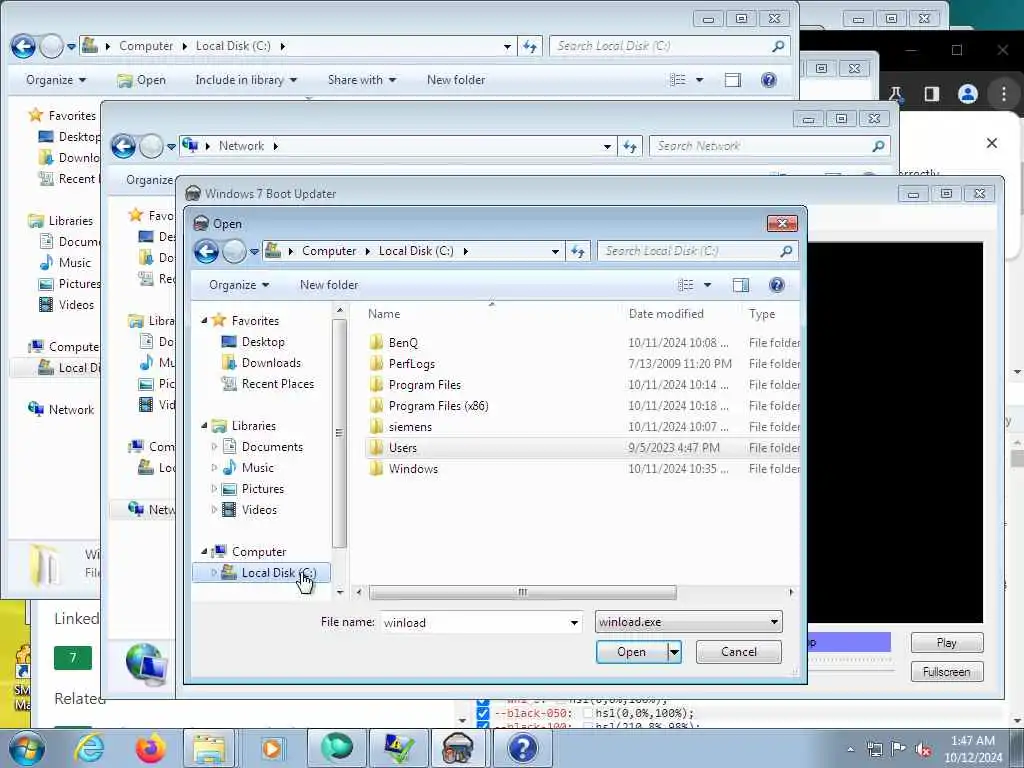The image size is (1024, 768).
Task: Click Open in the Local Disk Explorer toolbar
Action: pos(141,80)
